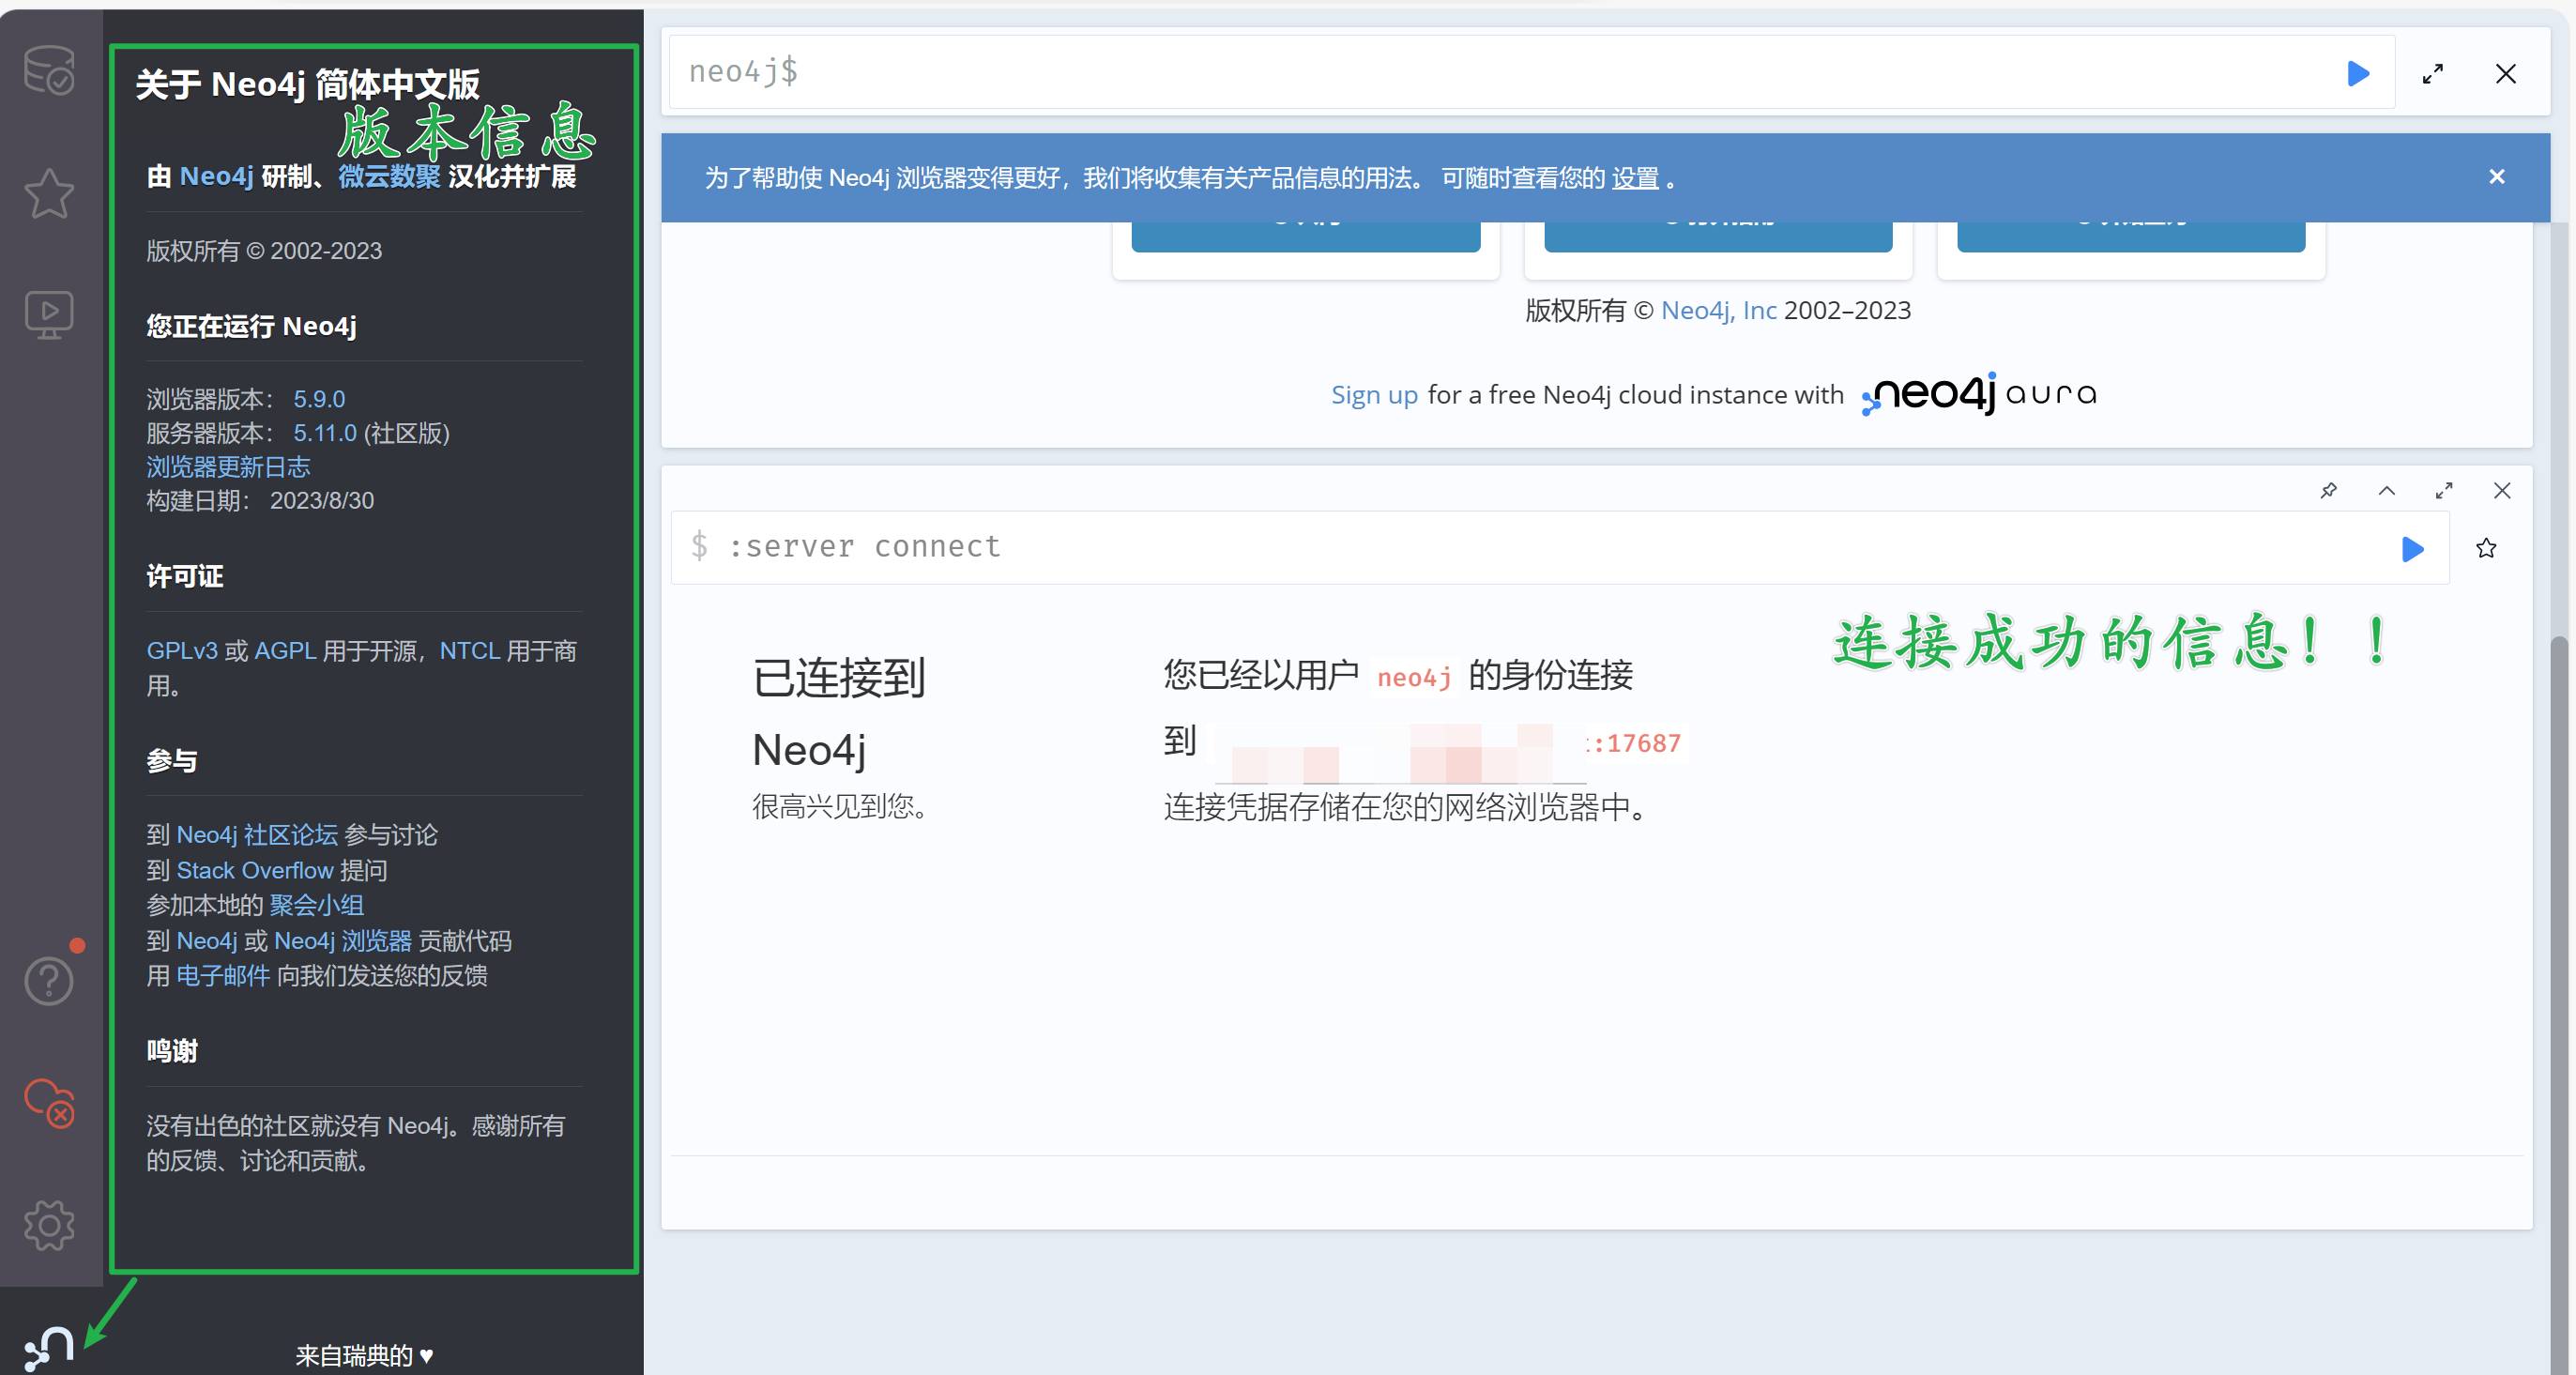Open the Settings gear sidebar icon
2576x1375 pixels.
(49, 1226)
